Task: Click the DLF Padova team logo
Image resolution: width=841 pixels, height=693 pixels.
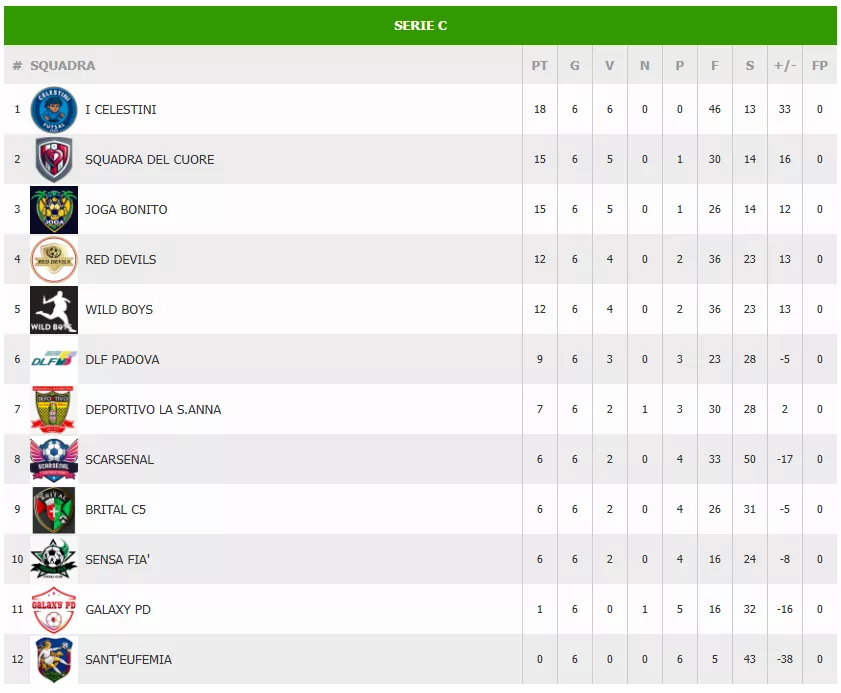Action: click(x=54, y=360)
